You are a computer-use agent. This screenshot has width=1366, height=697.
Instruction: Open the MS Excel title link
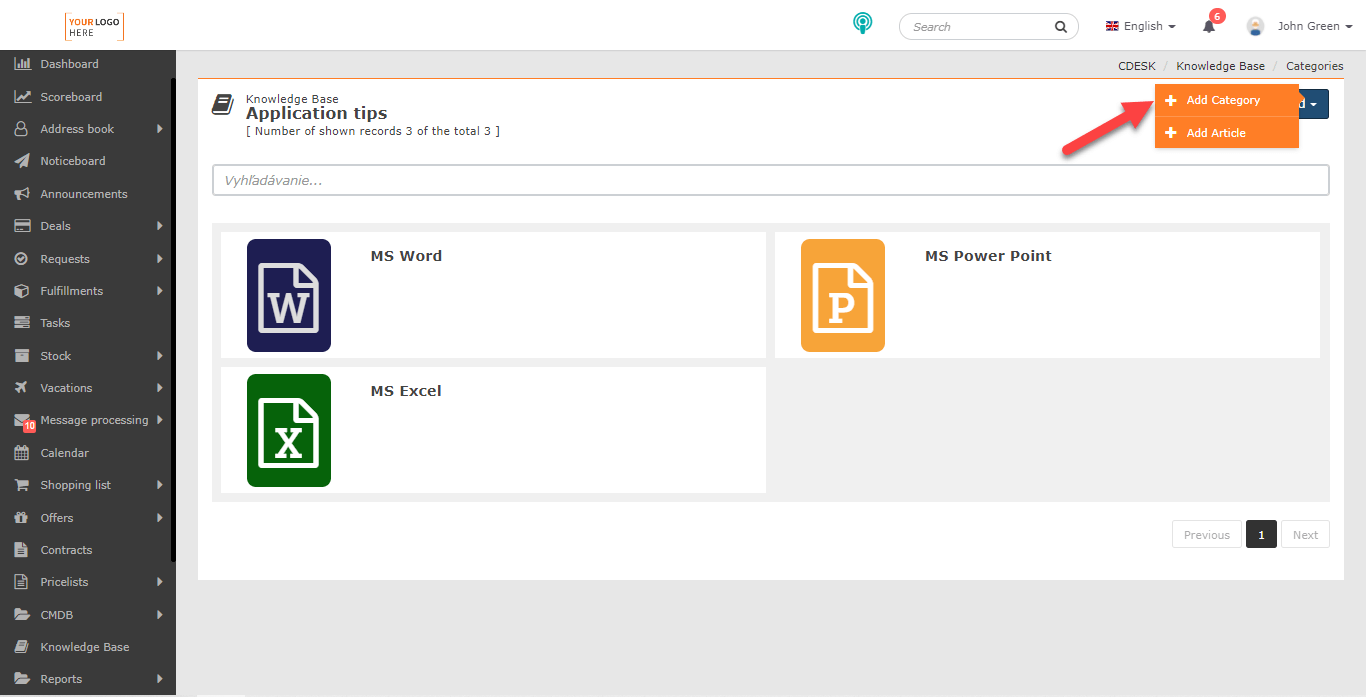point(406,391)
